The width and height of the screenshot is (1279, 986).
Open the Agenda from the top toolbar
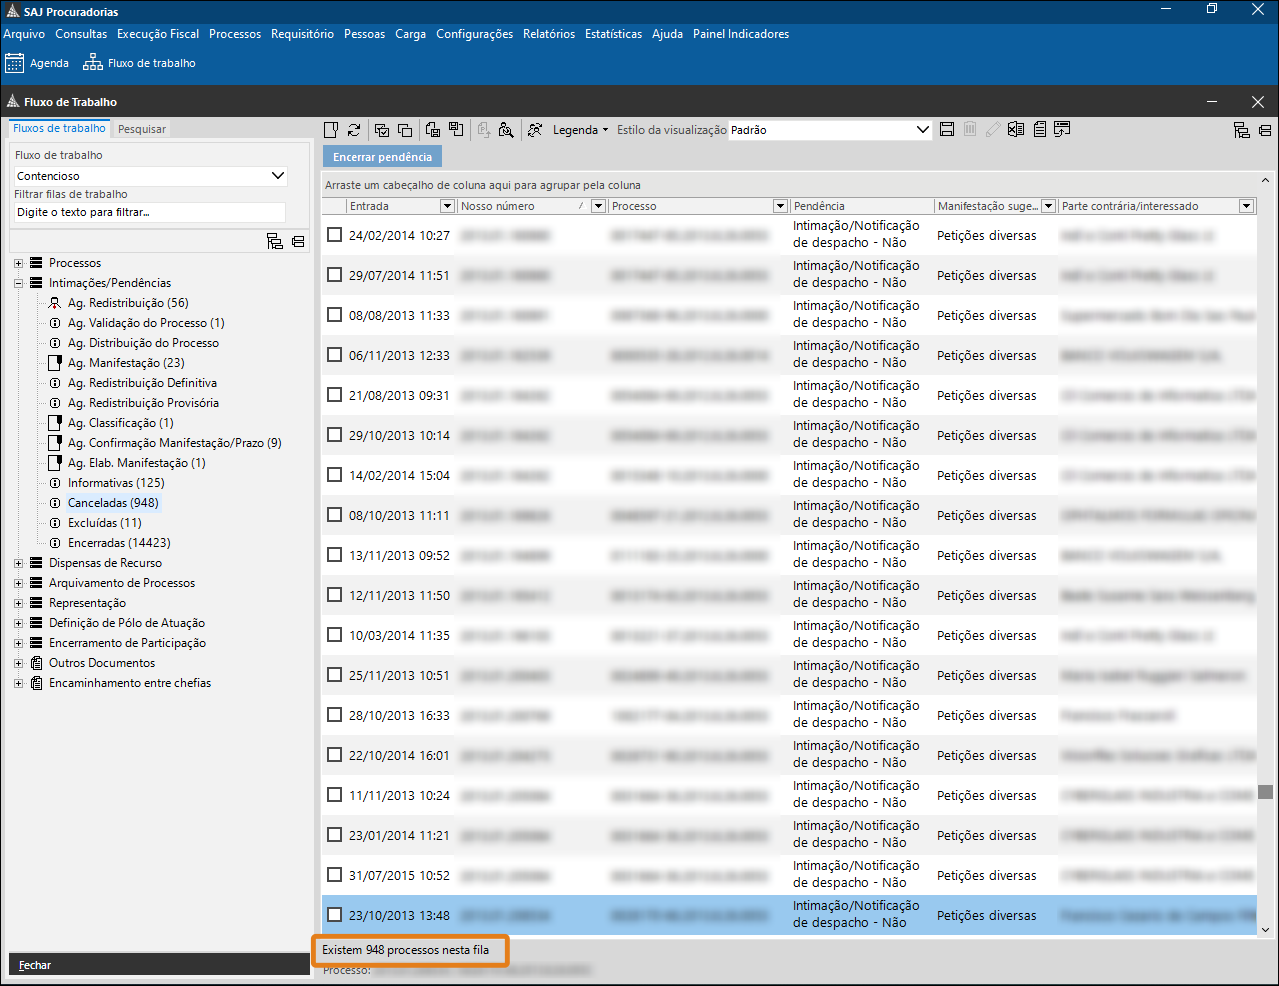point(37,63)
